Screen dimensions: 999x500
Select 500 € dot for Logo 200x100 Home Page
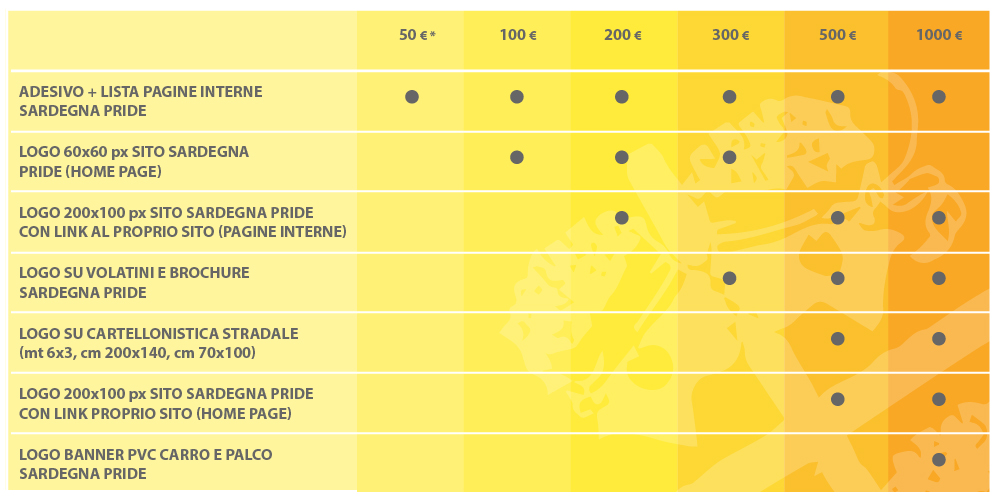pos(838,399)
